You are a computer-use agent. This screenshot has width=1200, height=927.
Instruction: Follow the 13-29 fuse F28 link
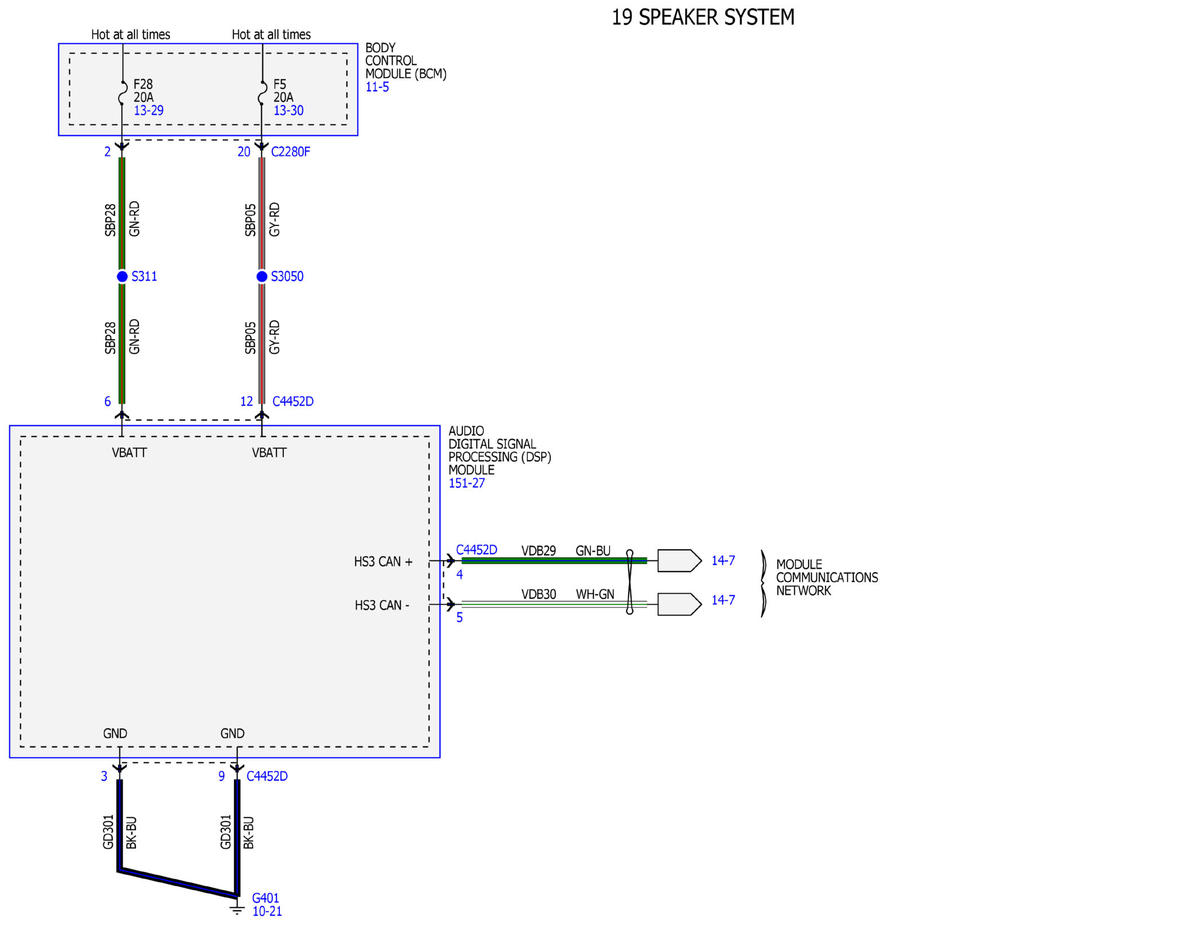[148, 111]
